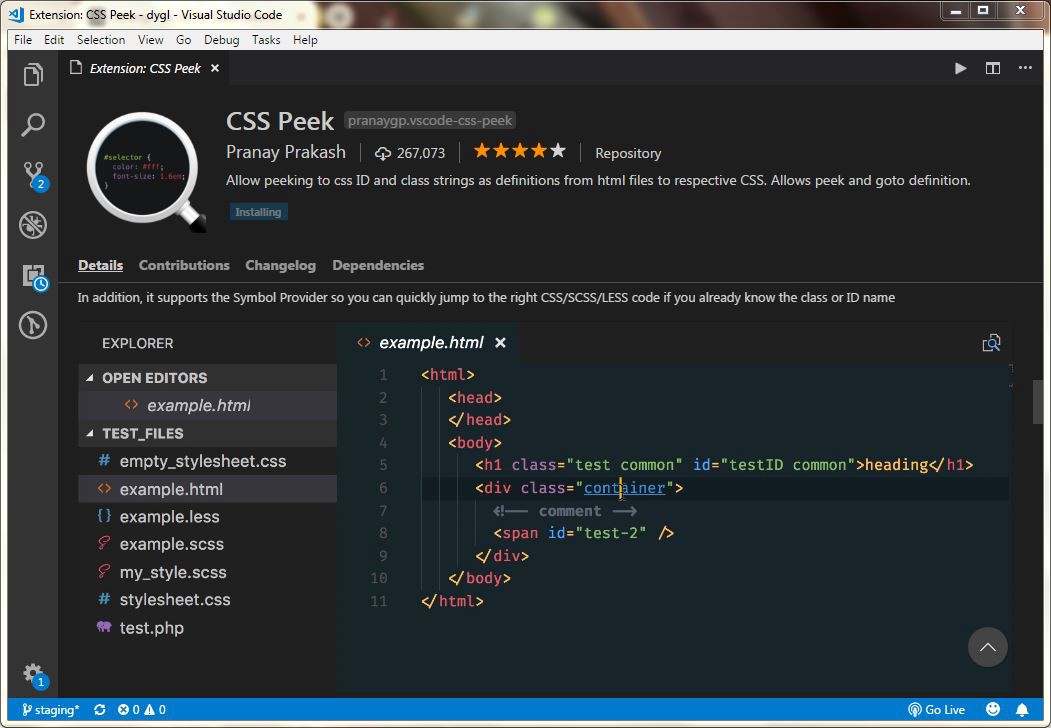Screen dimensions: 1051x728
Task: Switch to the Contributions tab
Action: point(184,265)
